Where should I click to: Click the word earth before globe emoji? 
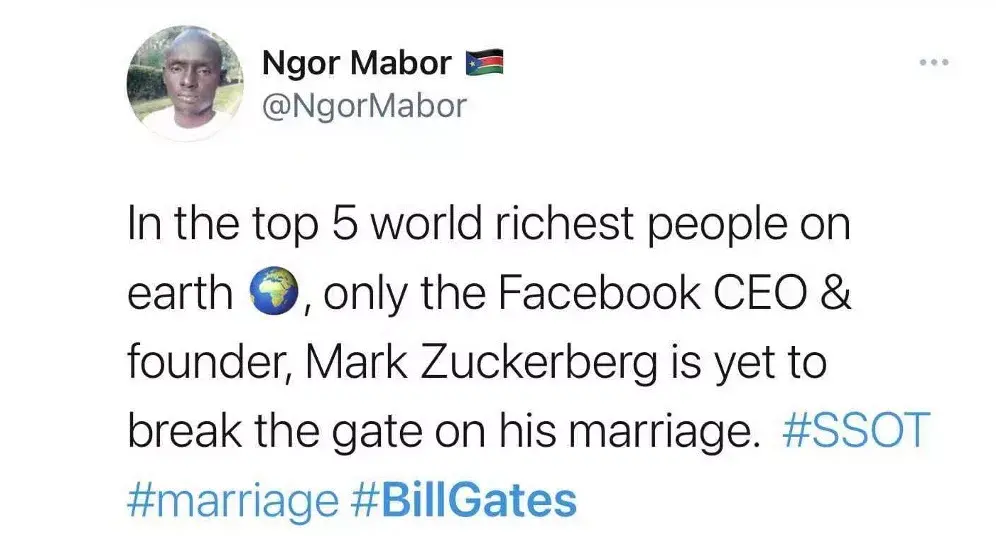180,294
